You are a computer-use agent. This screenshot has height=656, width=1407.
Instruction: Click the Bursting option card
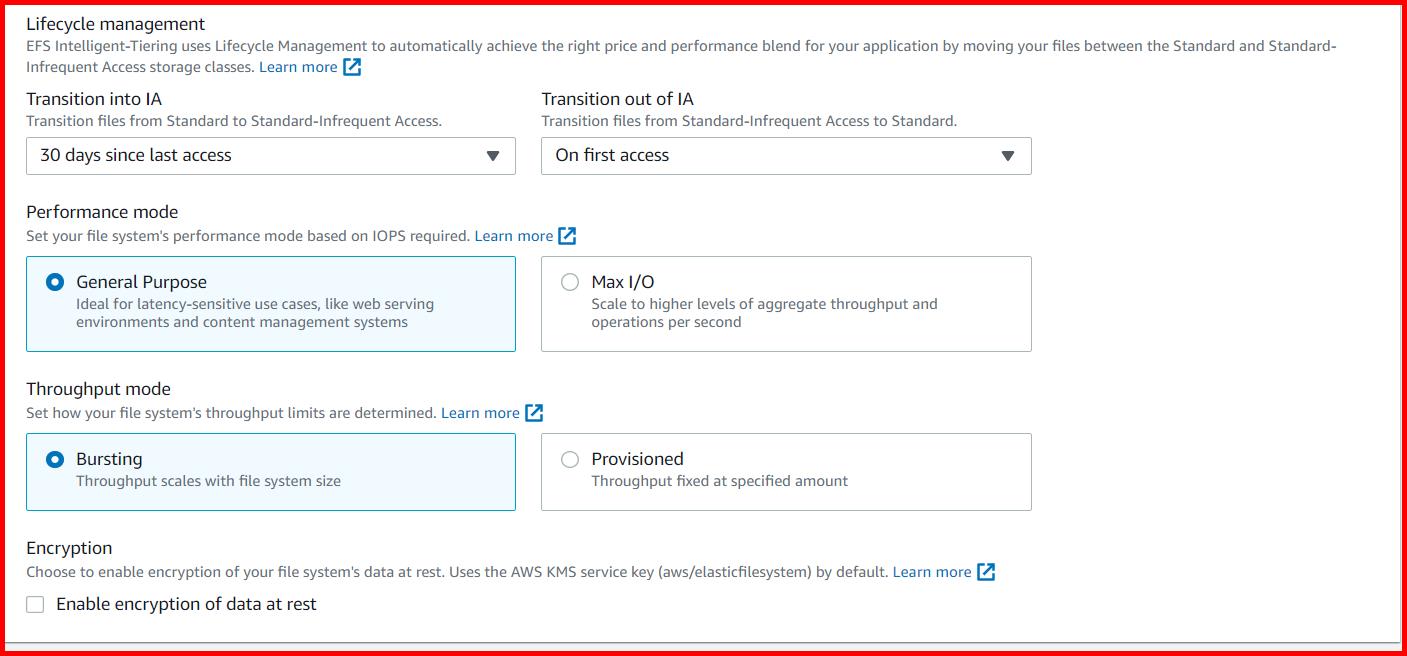tap(270, 470)
